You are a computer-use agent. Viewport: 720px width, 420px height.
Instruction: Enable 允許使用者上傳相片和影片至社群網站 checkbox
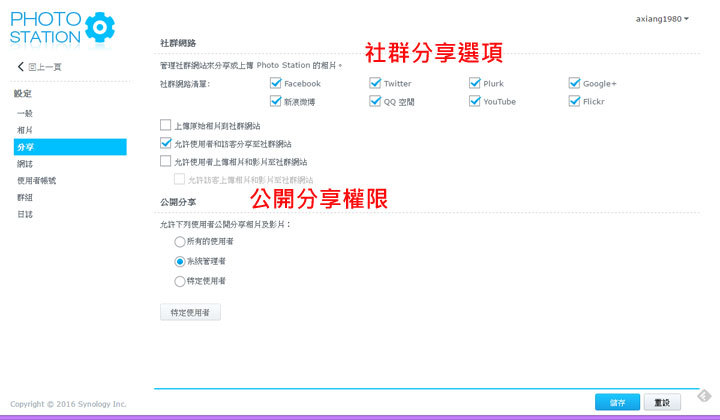point(166,161)
